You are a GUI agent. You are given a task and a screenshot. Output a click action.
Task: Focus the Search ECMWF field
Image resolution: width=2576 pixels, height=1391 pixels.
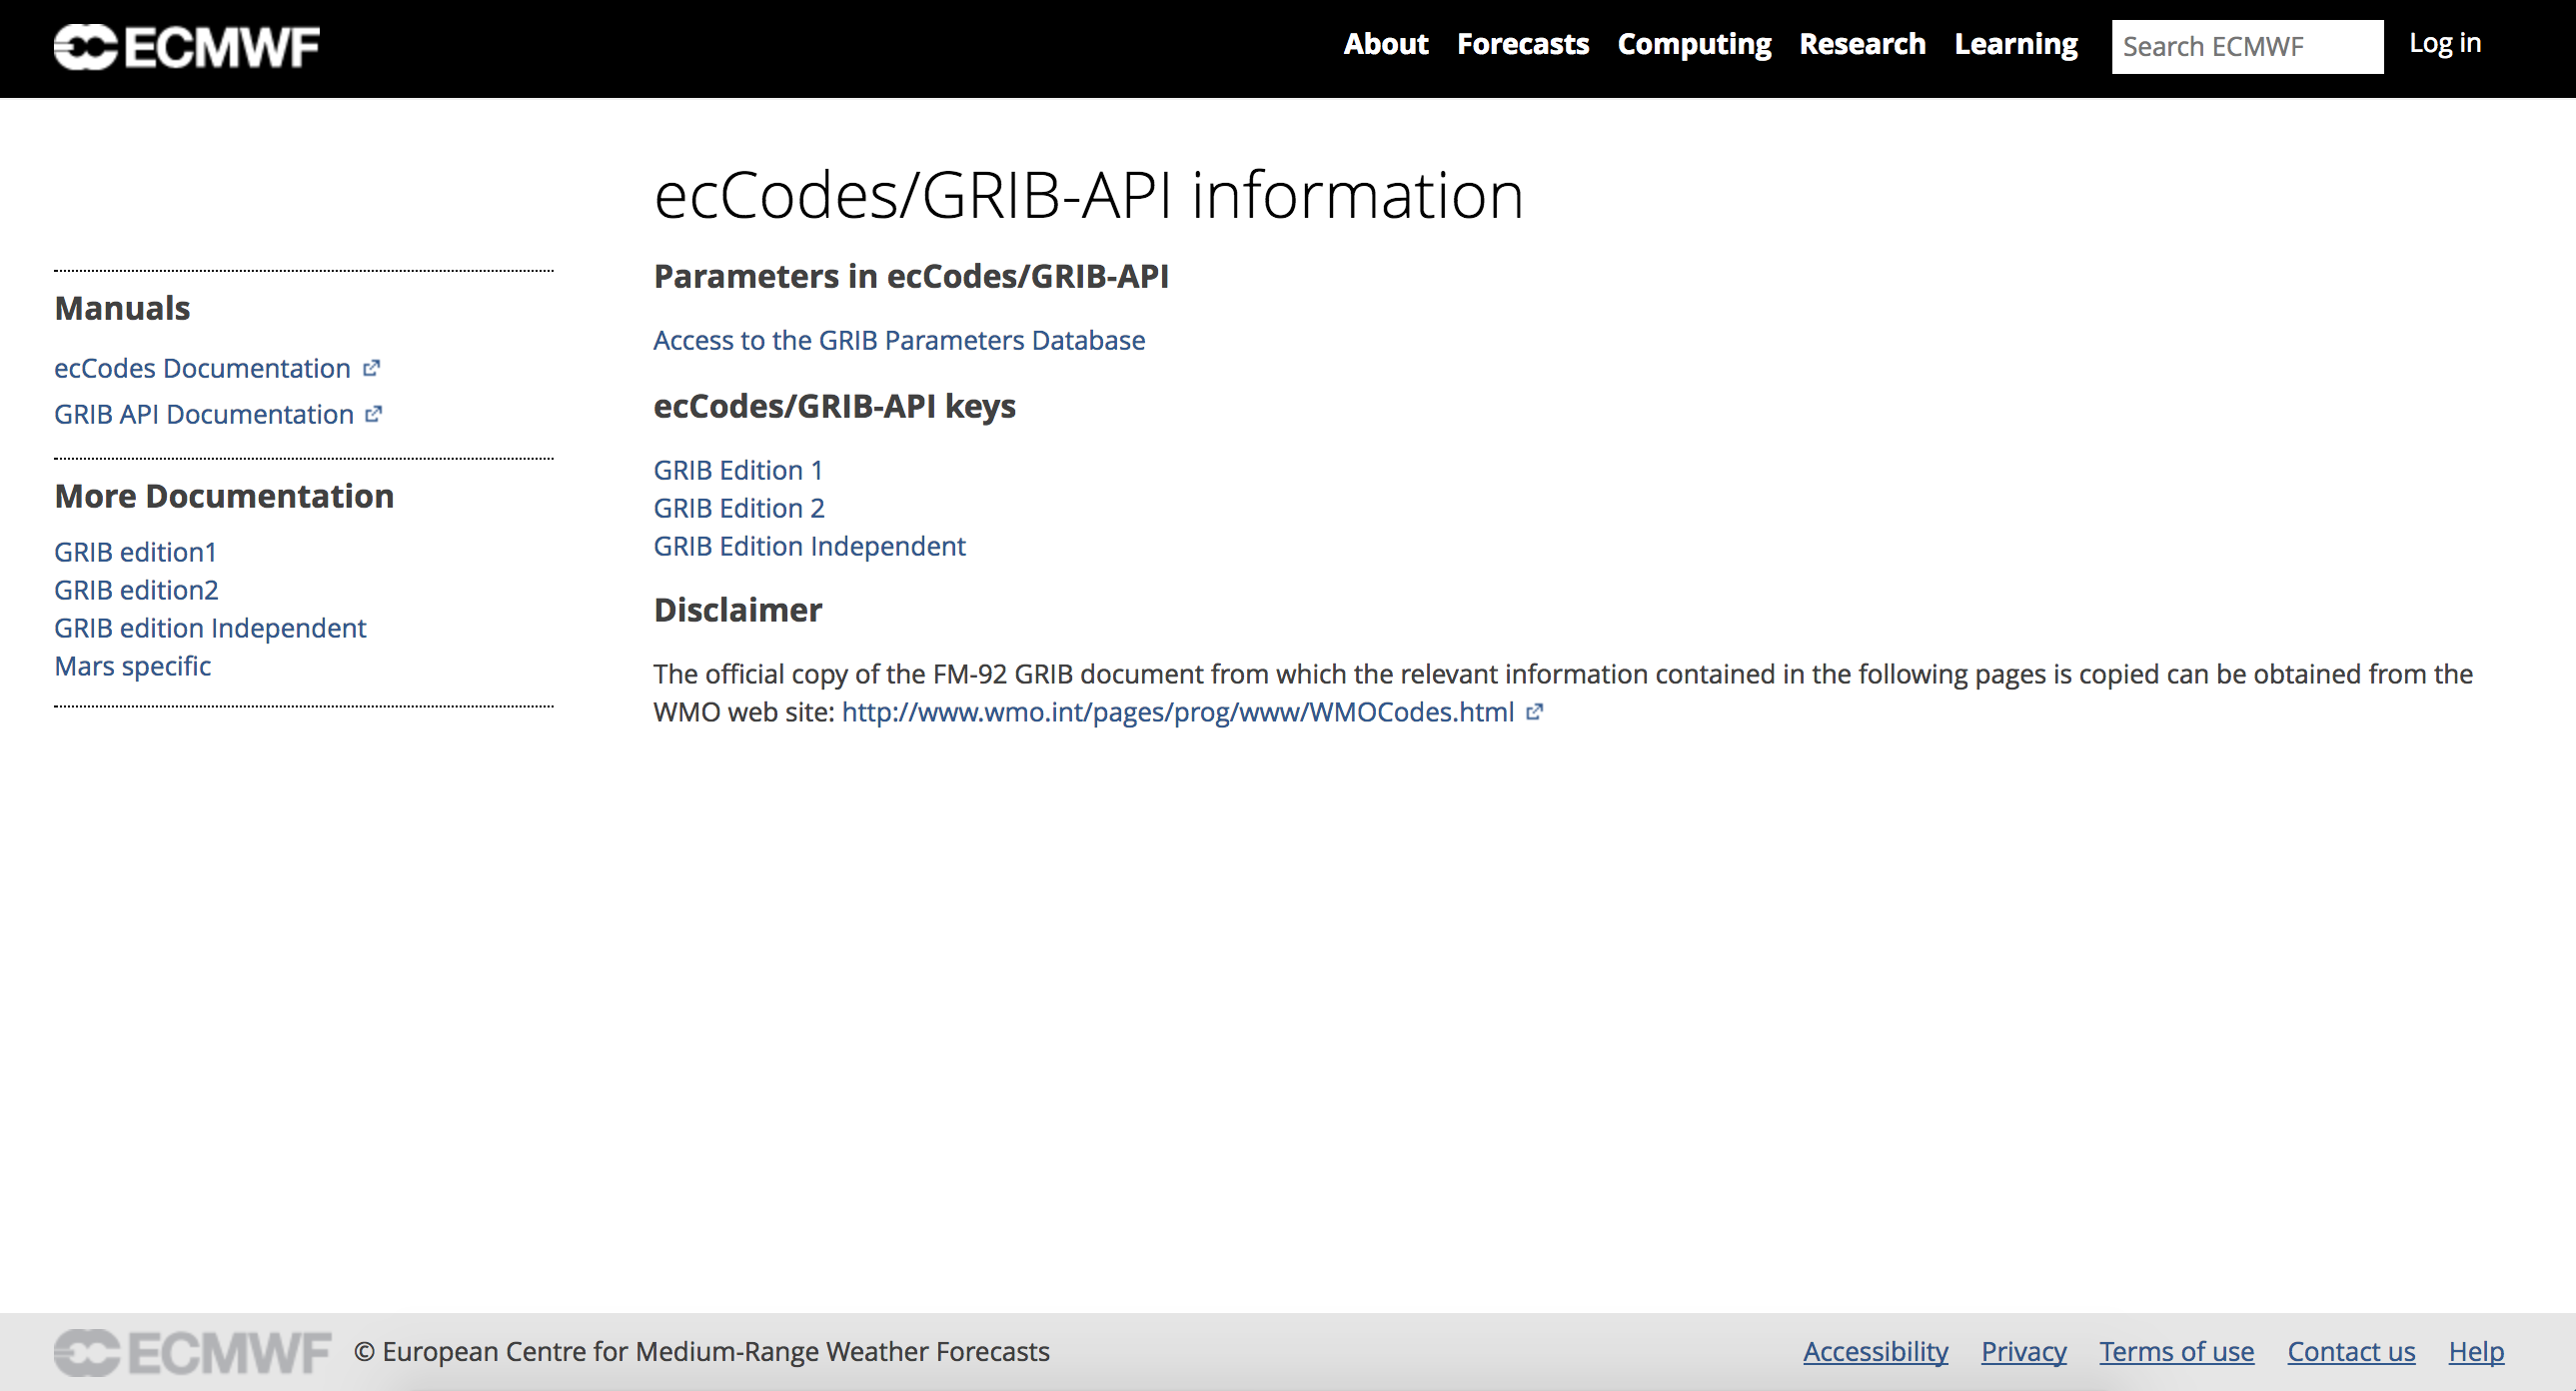(2246, 47)
